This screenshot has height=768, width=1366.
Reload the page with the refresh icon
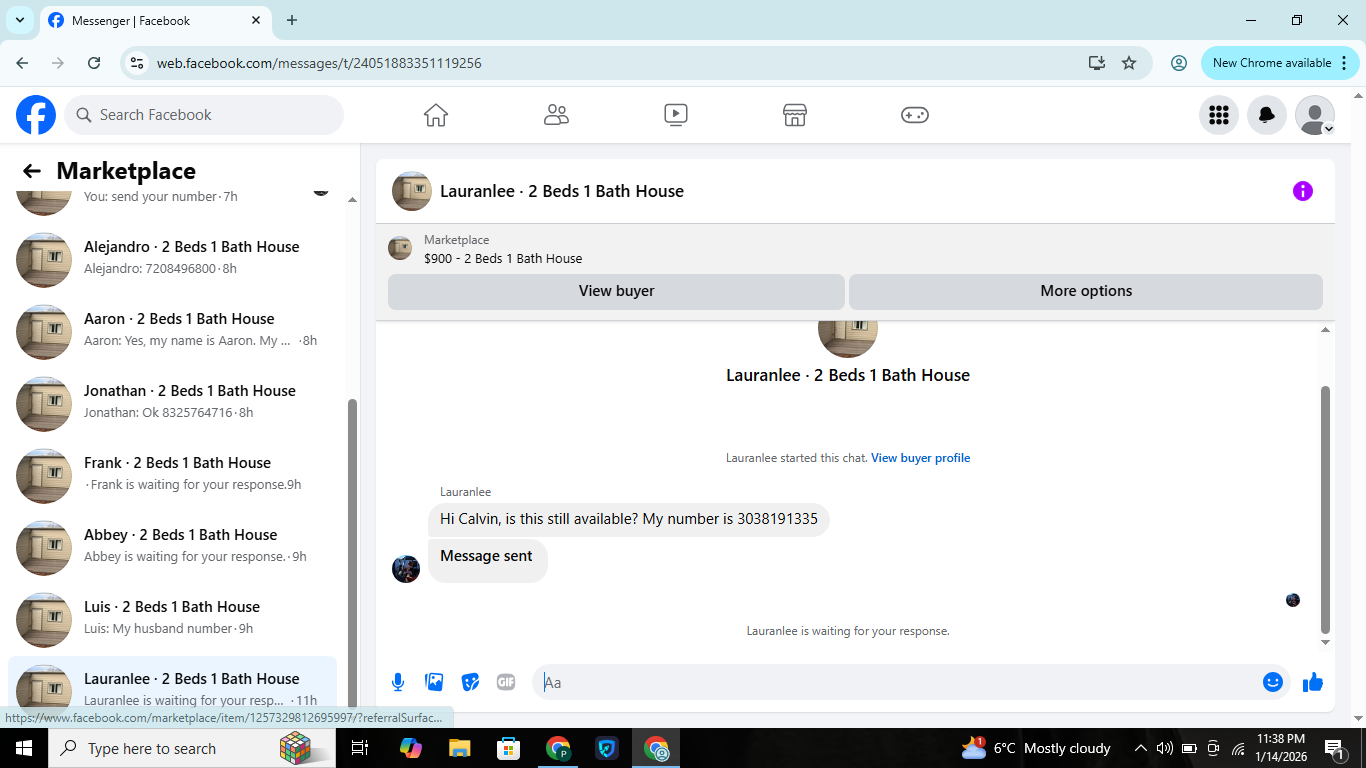point(94,63)
